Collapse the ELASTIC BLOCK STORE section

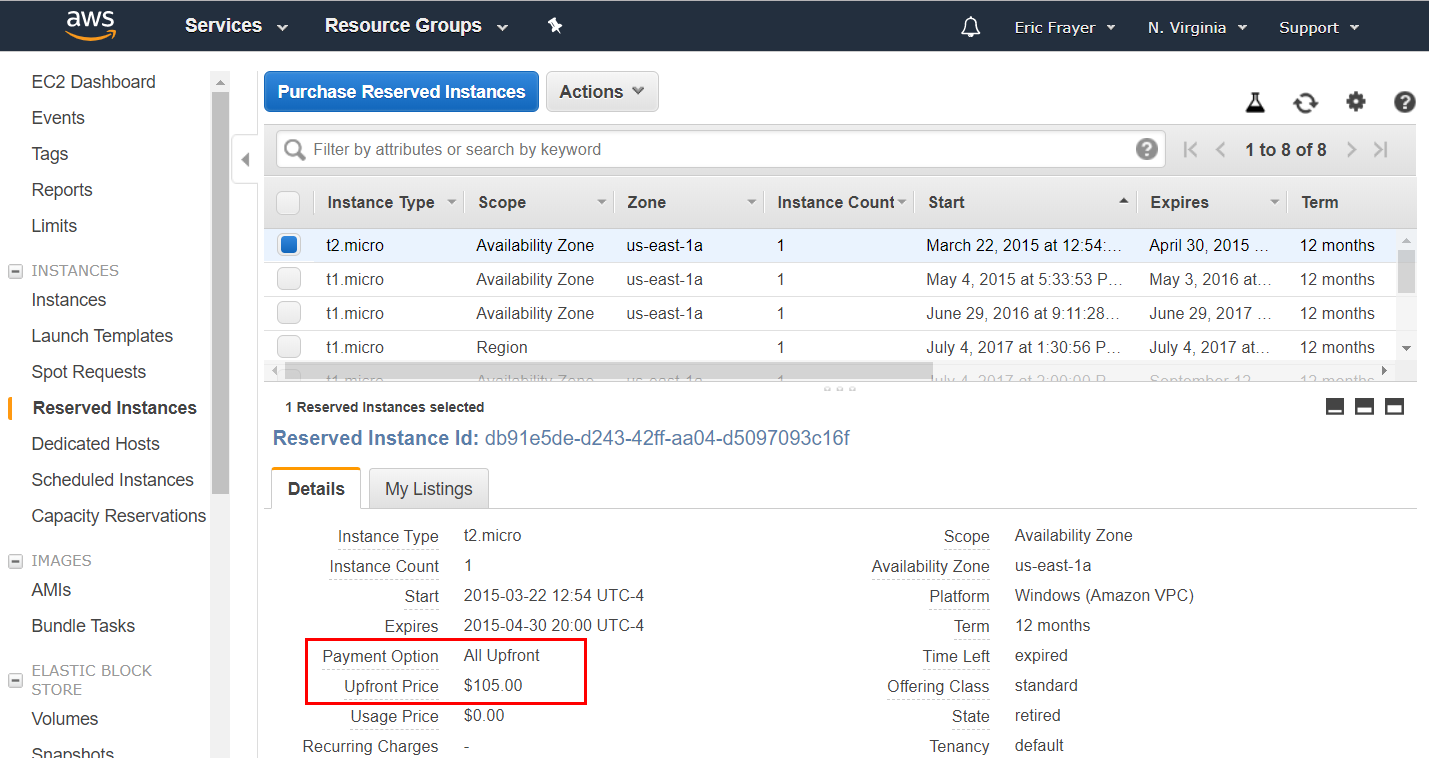click(x=16, y=680)
